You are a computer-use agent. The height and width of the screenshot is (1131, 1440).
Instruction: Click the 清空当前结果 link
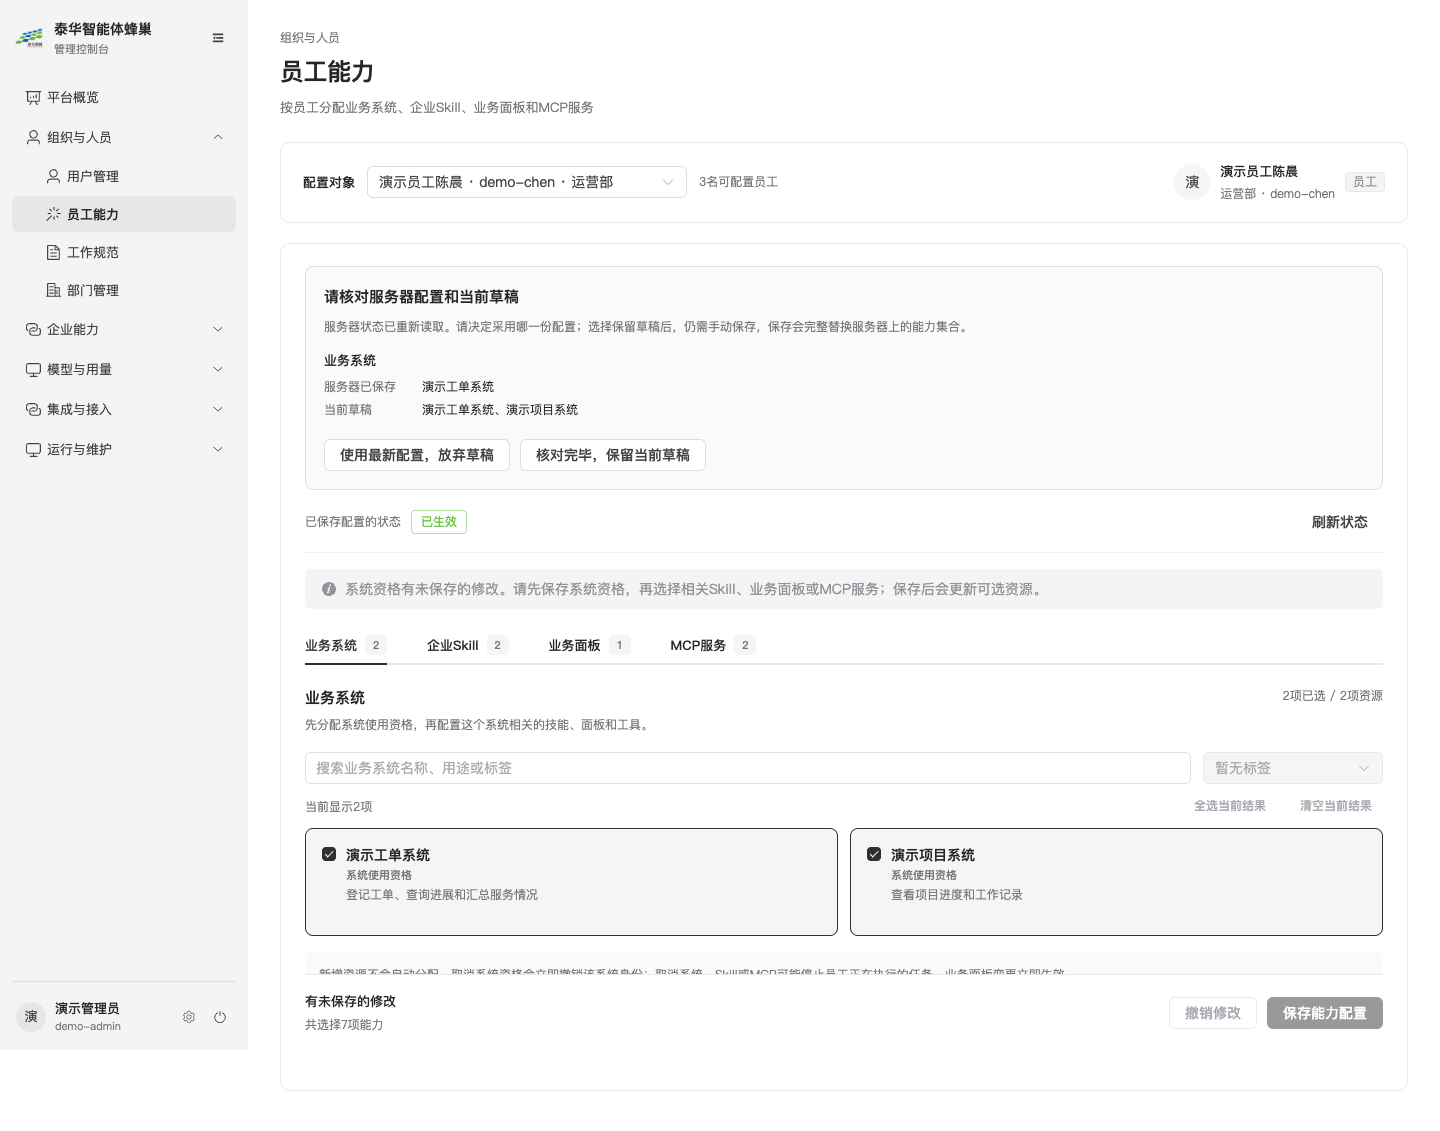[1336, 806]
